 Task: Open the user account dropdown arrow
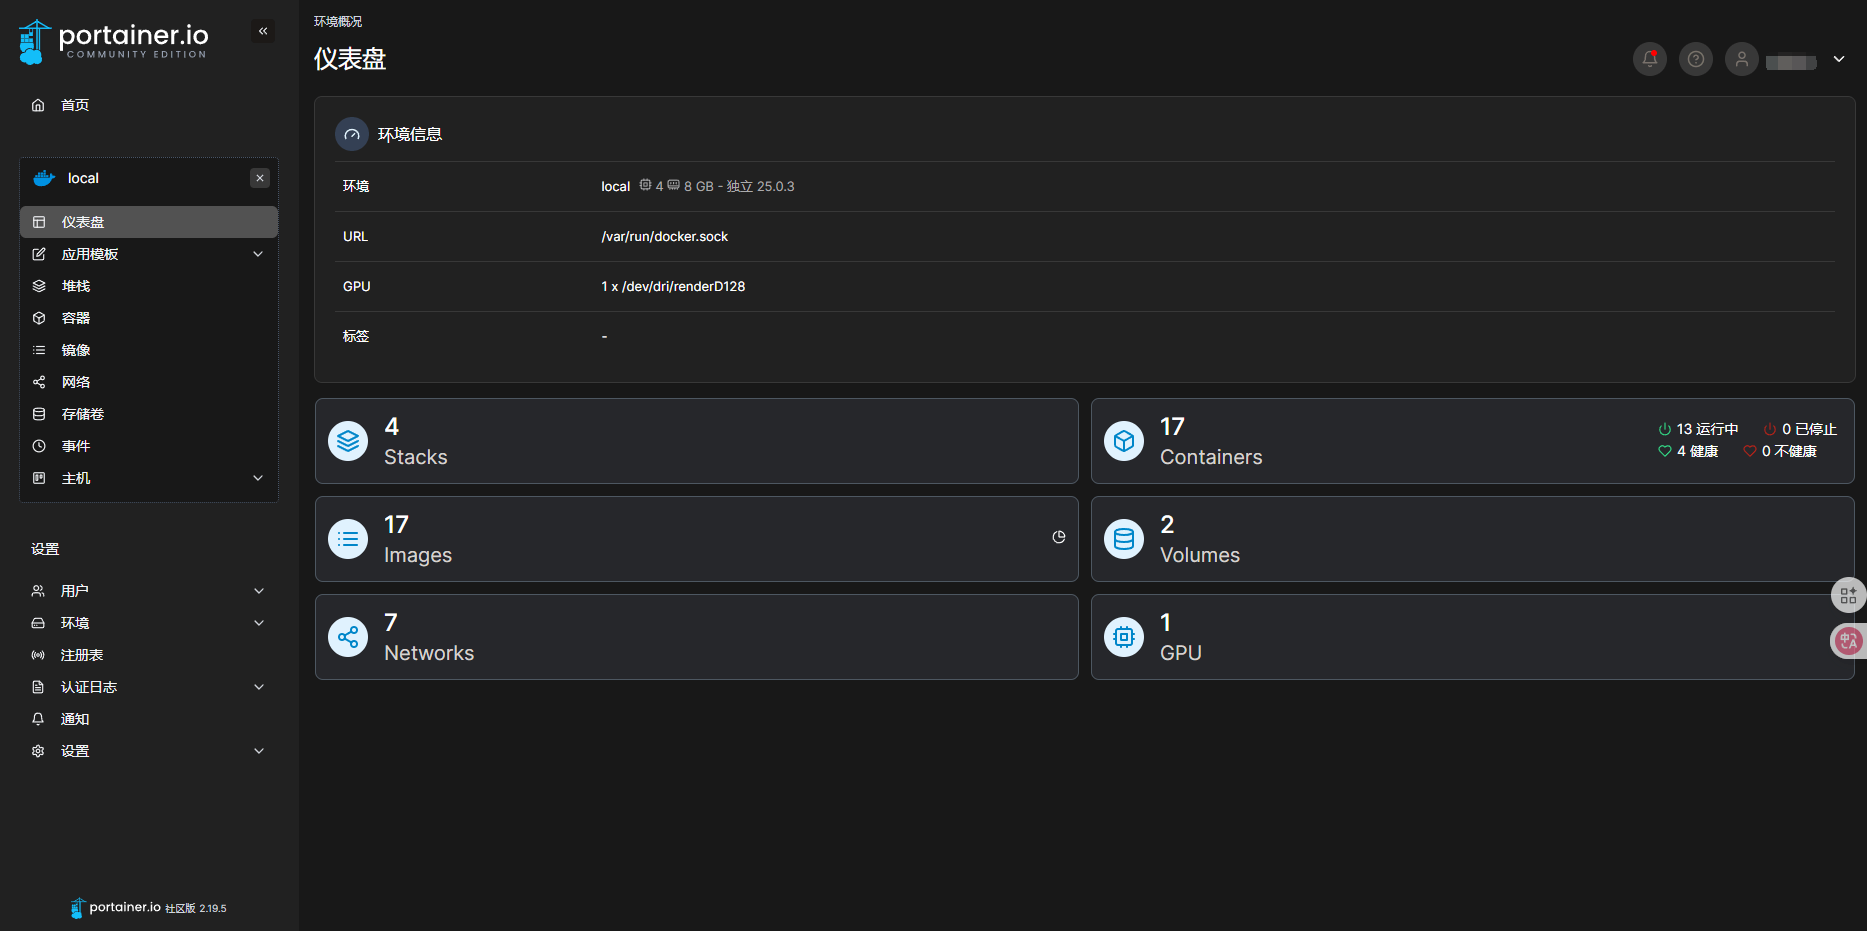pos(1838,59)
